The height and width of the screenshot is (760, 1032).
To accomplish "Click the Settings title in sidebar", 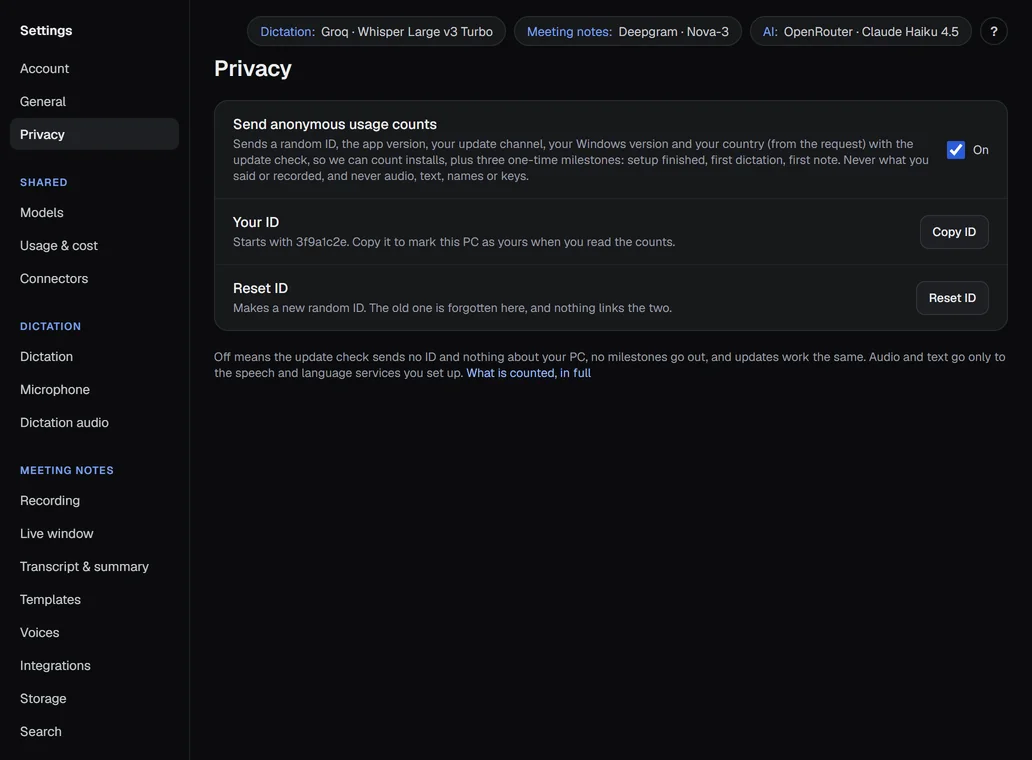I will pos(46,30).
